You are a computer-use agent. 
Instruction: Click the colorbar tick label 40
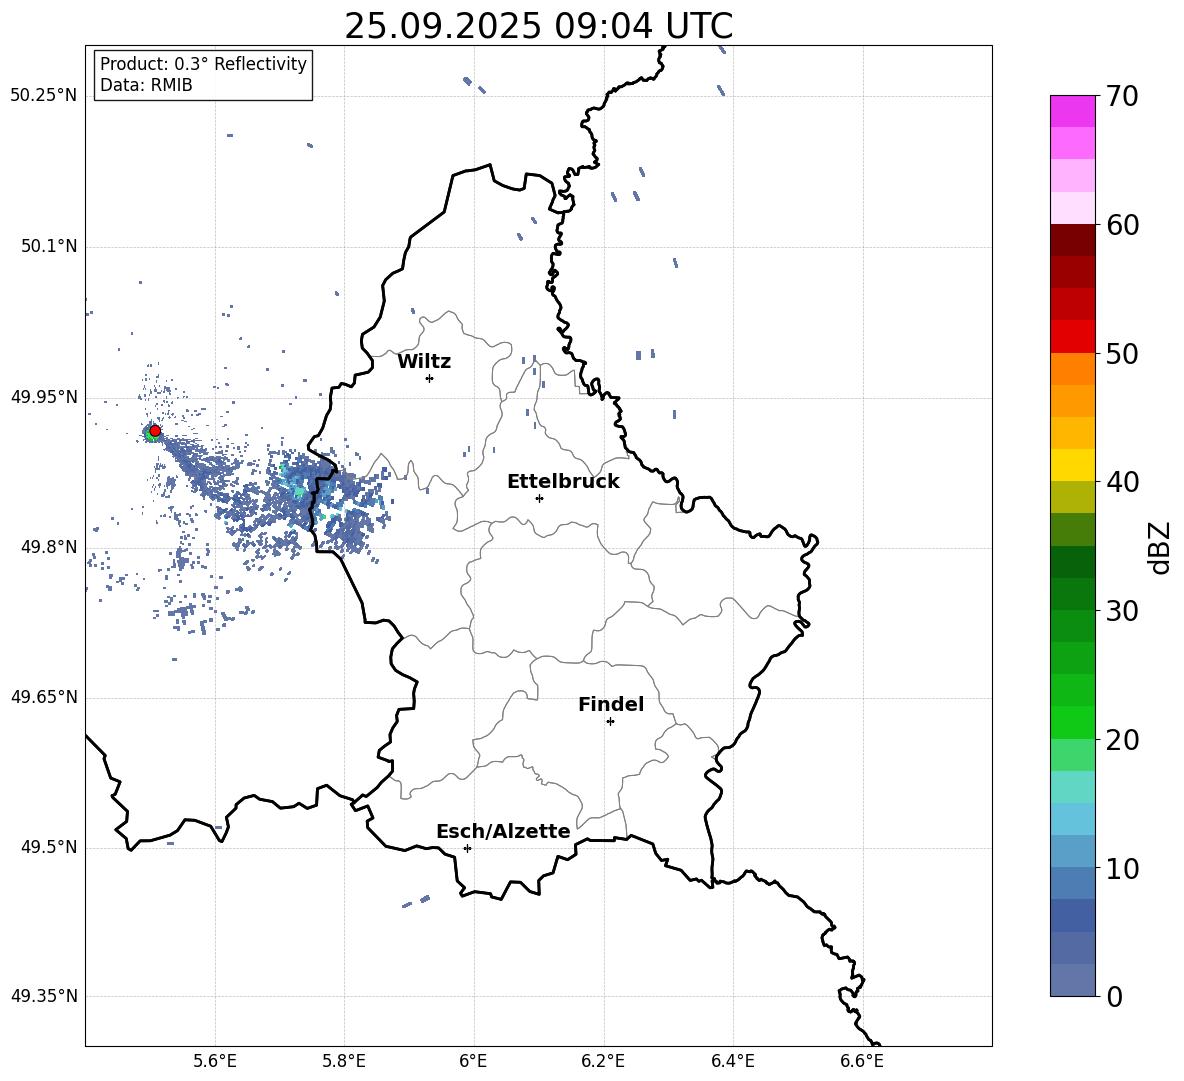point(1123,482)
